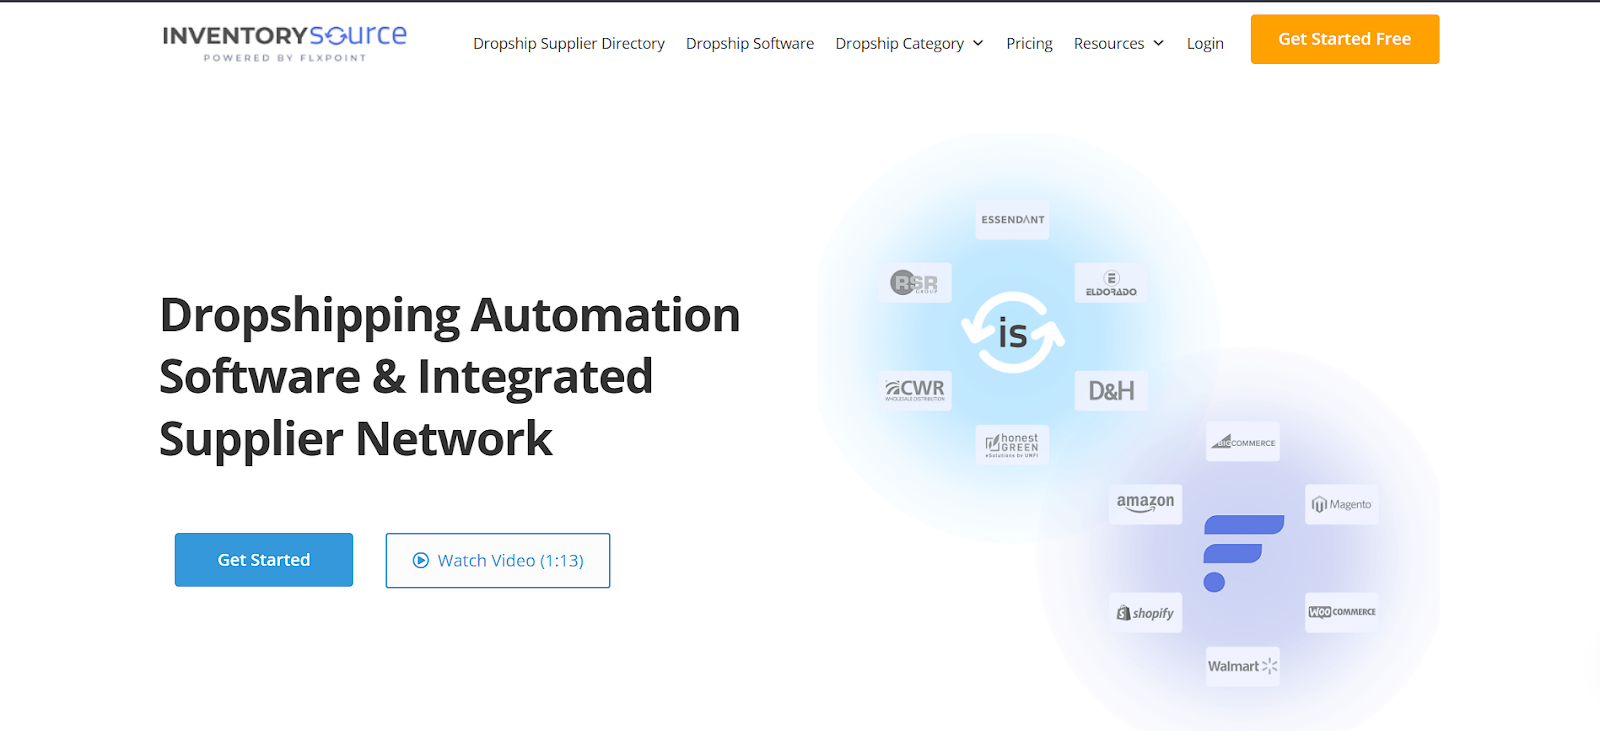Open Dropship Supplier Directory page
Screen dimensions: 1600x731
click(568, 43)
